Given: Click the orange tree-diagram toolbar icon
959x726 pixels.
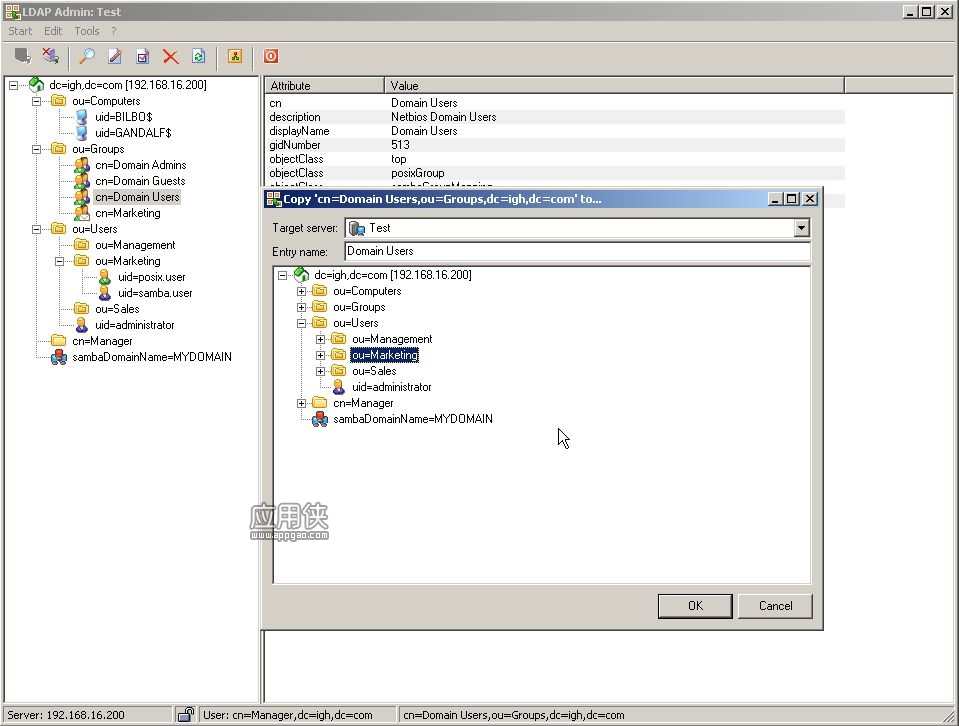Looking at the screenshot, I should click(x=235, y=56).
